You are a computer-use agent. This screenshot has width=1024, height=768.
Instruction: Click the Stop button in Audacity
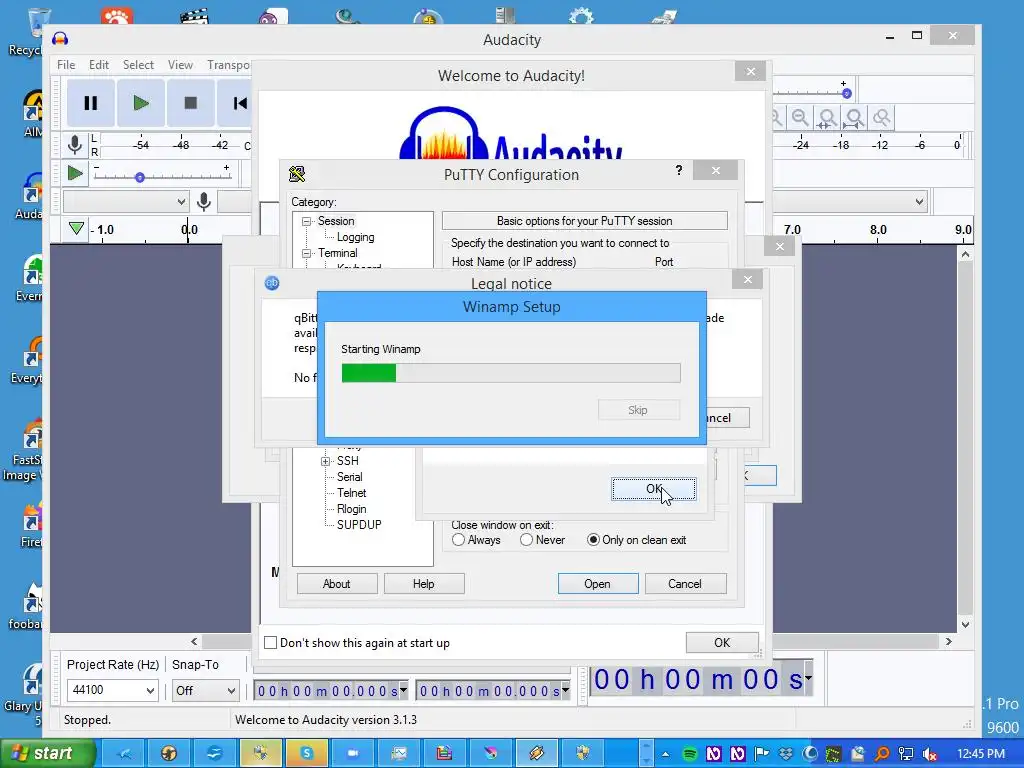click(191, 103)
